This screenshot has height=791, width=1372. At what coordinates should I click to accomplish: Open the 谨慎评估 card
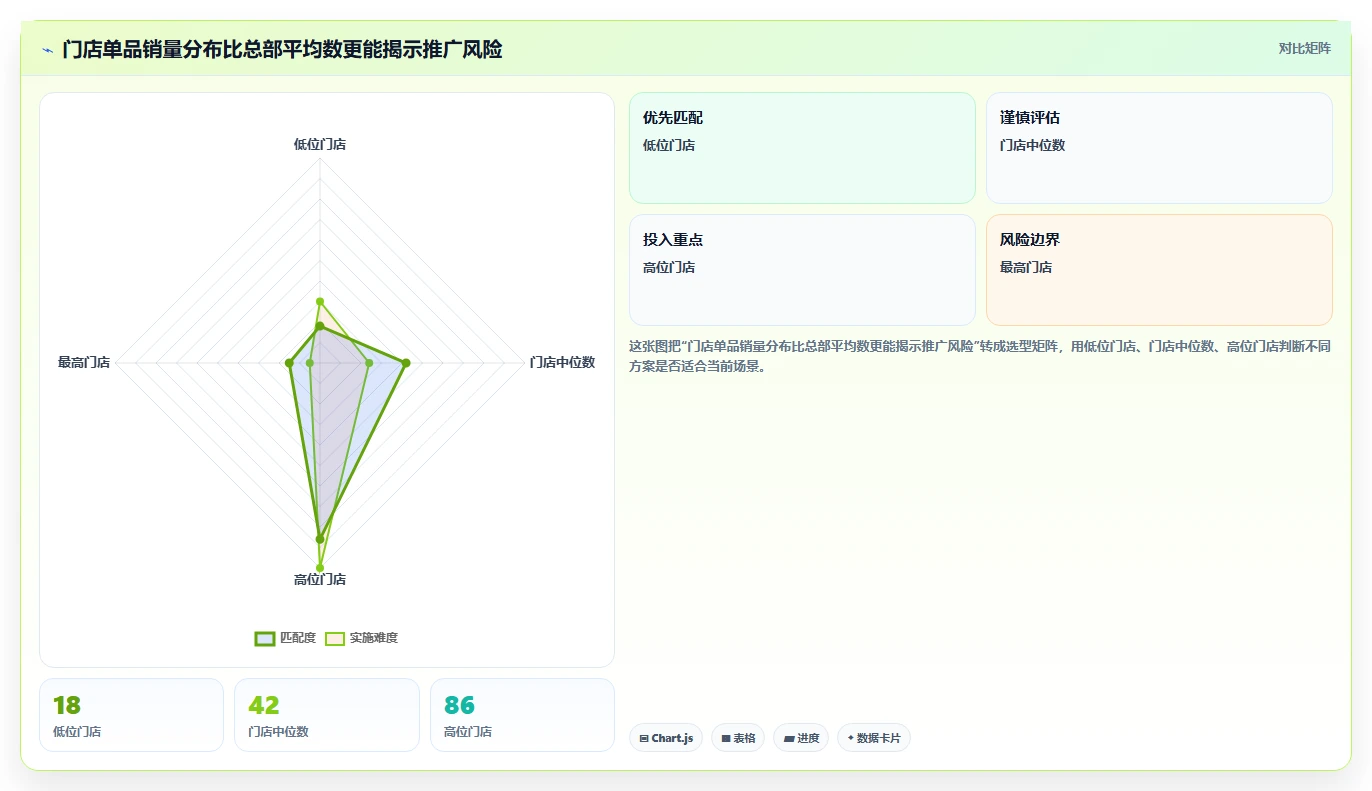[1159, 148]
